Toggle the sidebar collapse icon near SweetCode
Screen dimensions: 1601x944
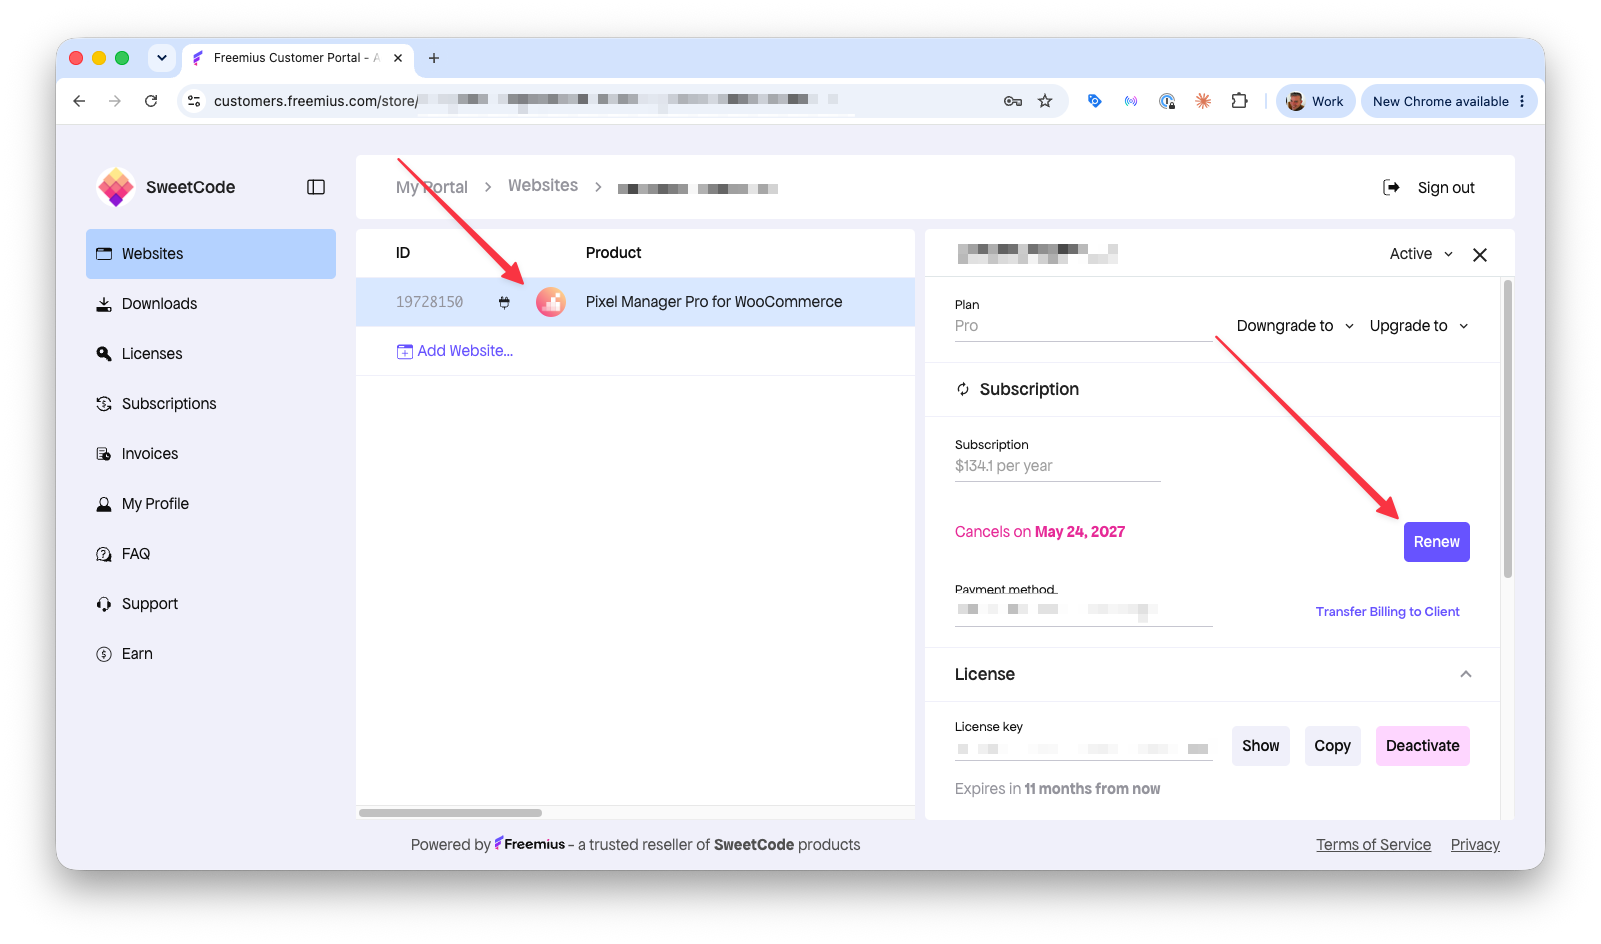[x=316, y=187]
